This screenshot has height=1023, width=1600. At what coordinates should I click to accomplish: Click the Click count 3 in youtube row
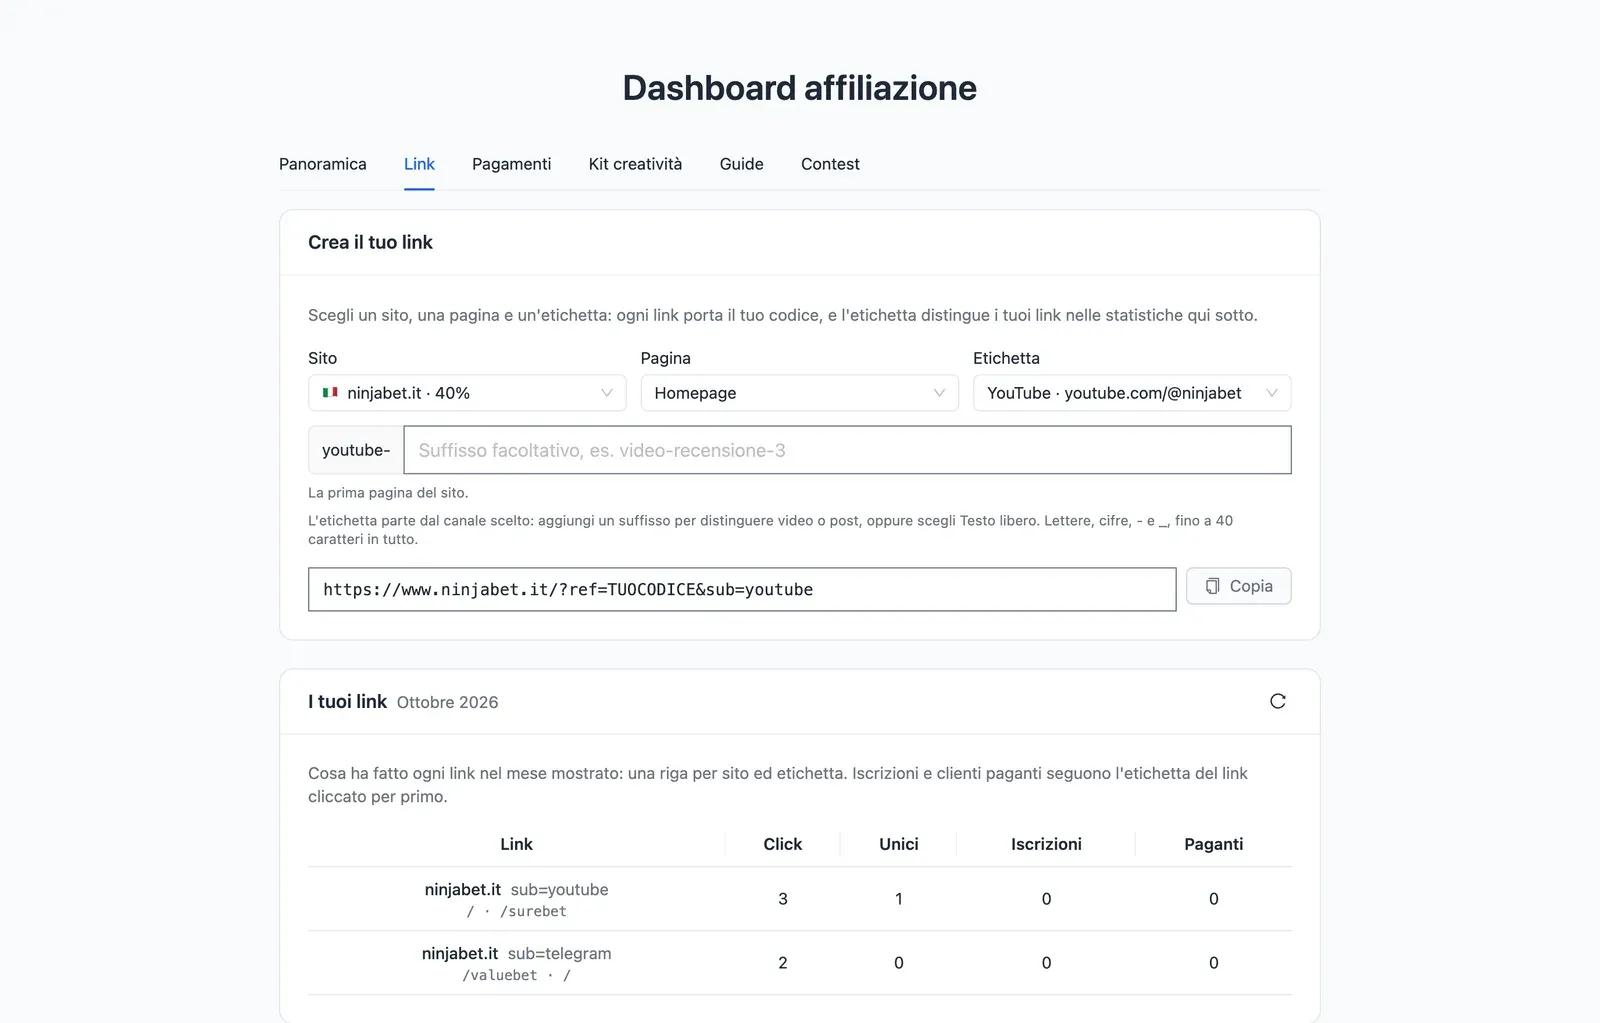[783, 899]
